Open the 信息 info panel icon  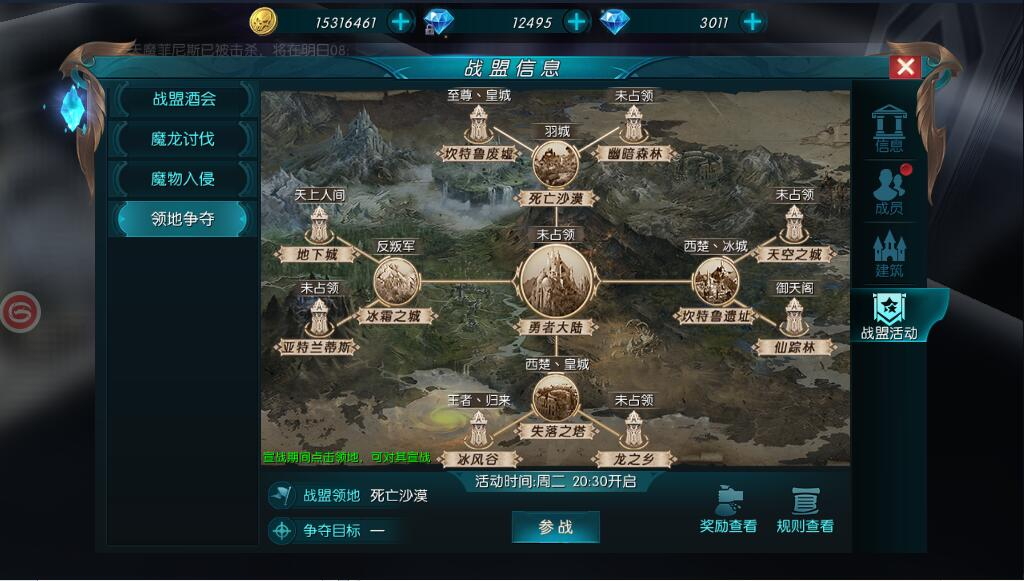pyautogui.click(x=889, y=128)
